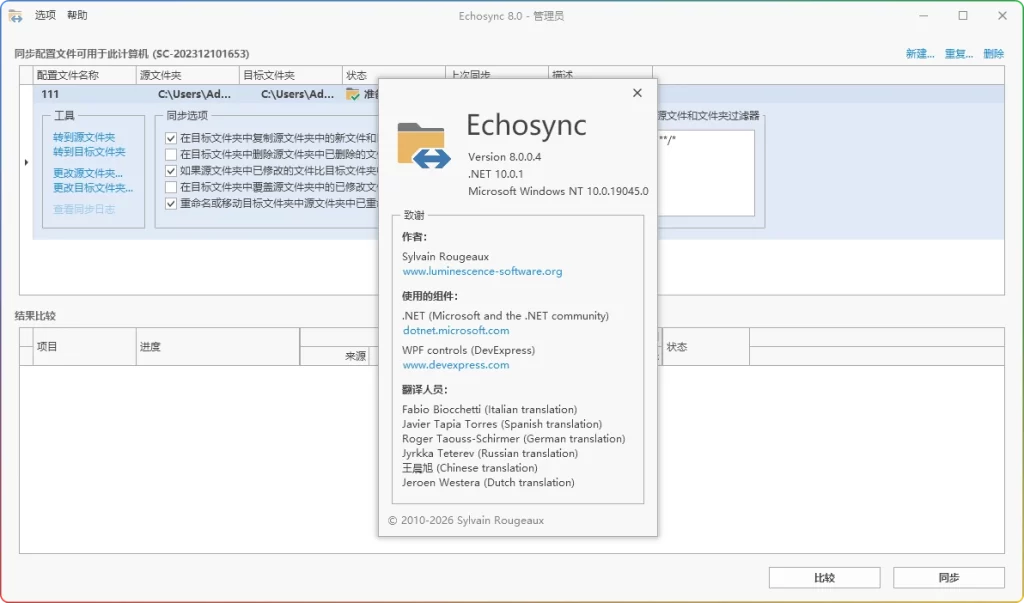This screenshot has width=1024, height=603.
Task: Enable overwriting modified files in target folder
Action: tap(170, 188)
